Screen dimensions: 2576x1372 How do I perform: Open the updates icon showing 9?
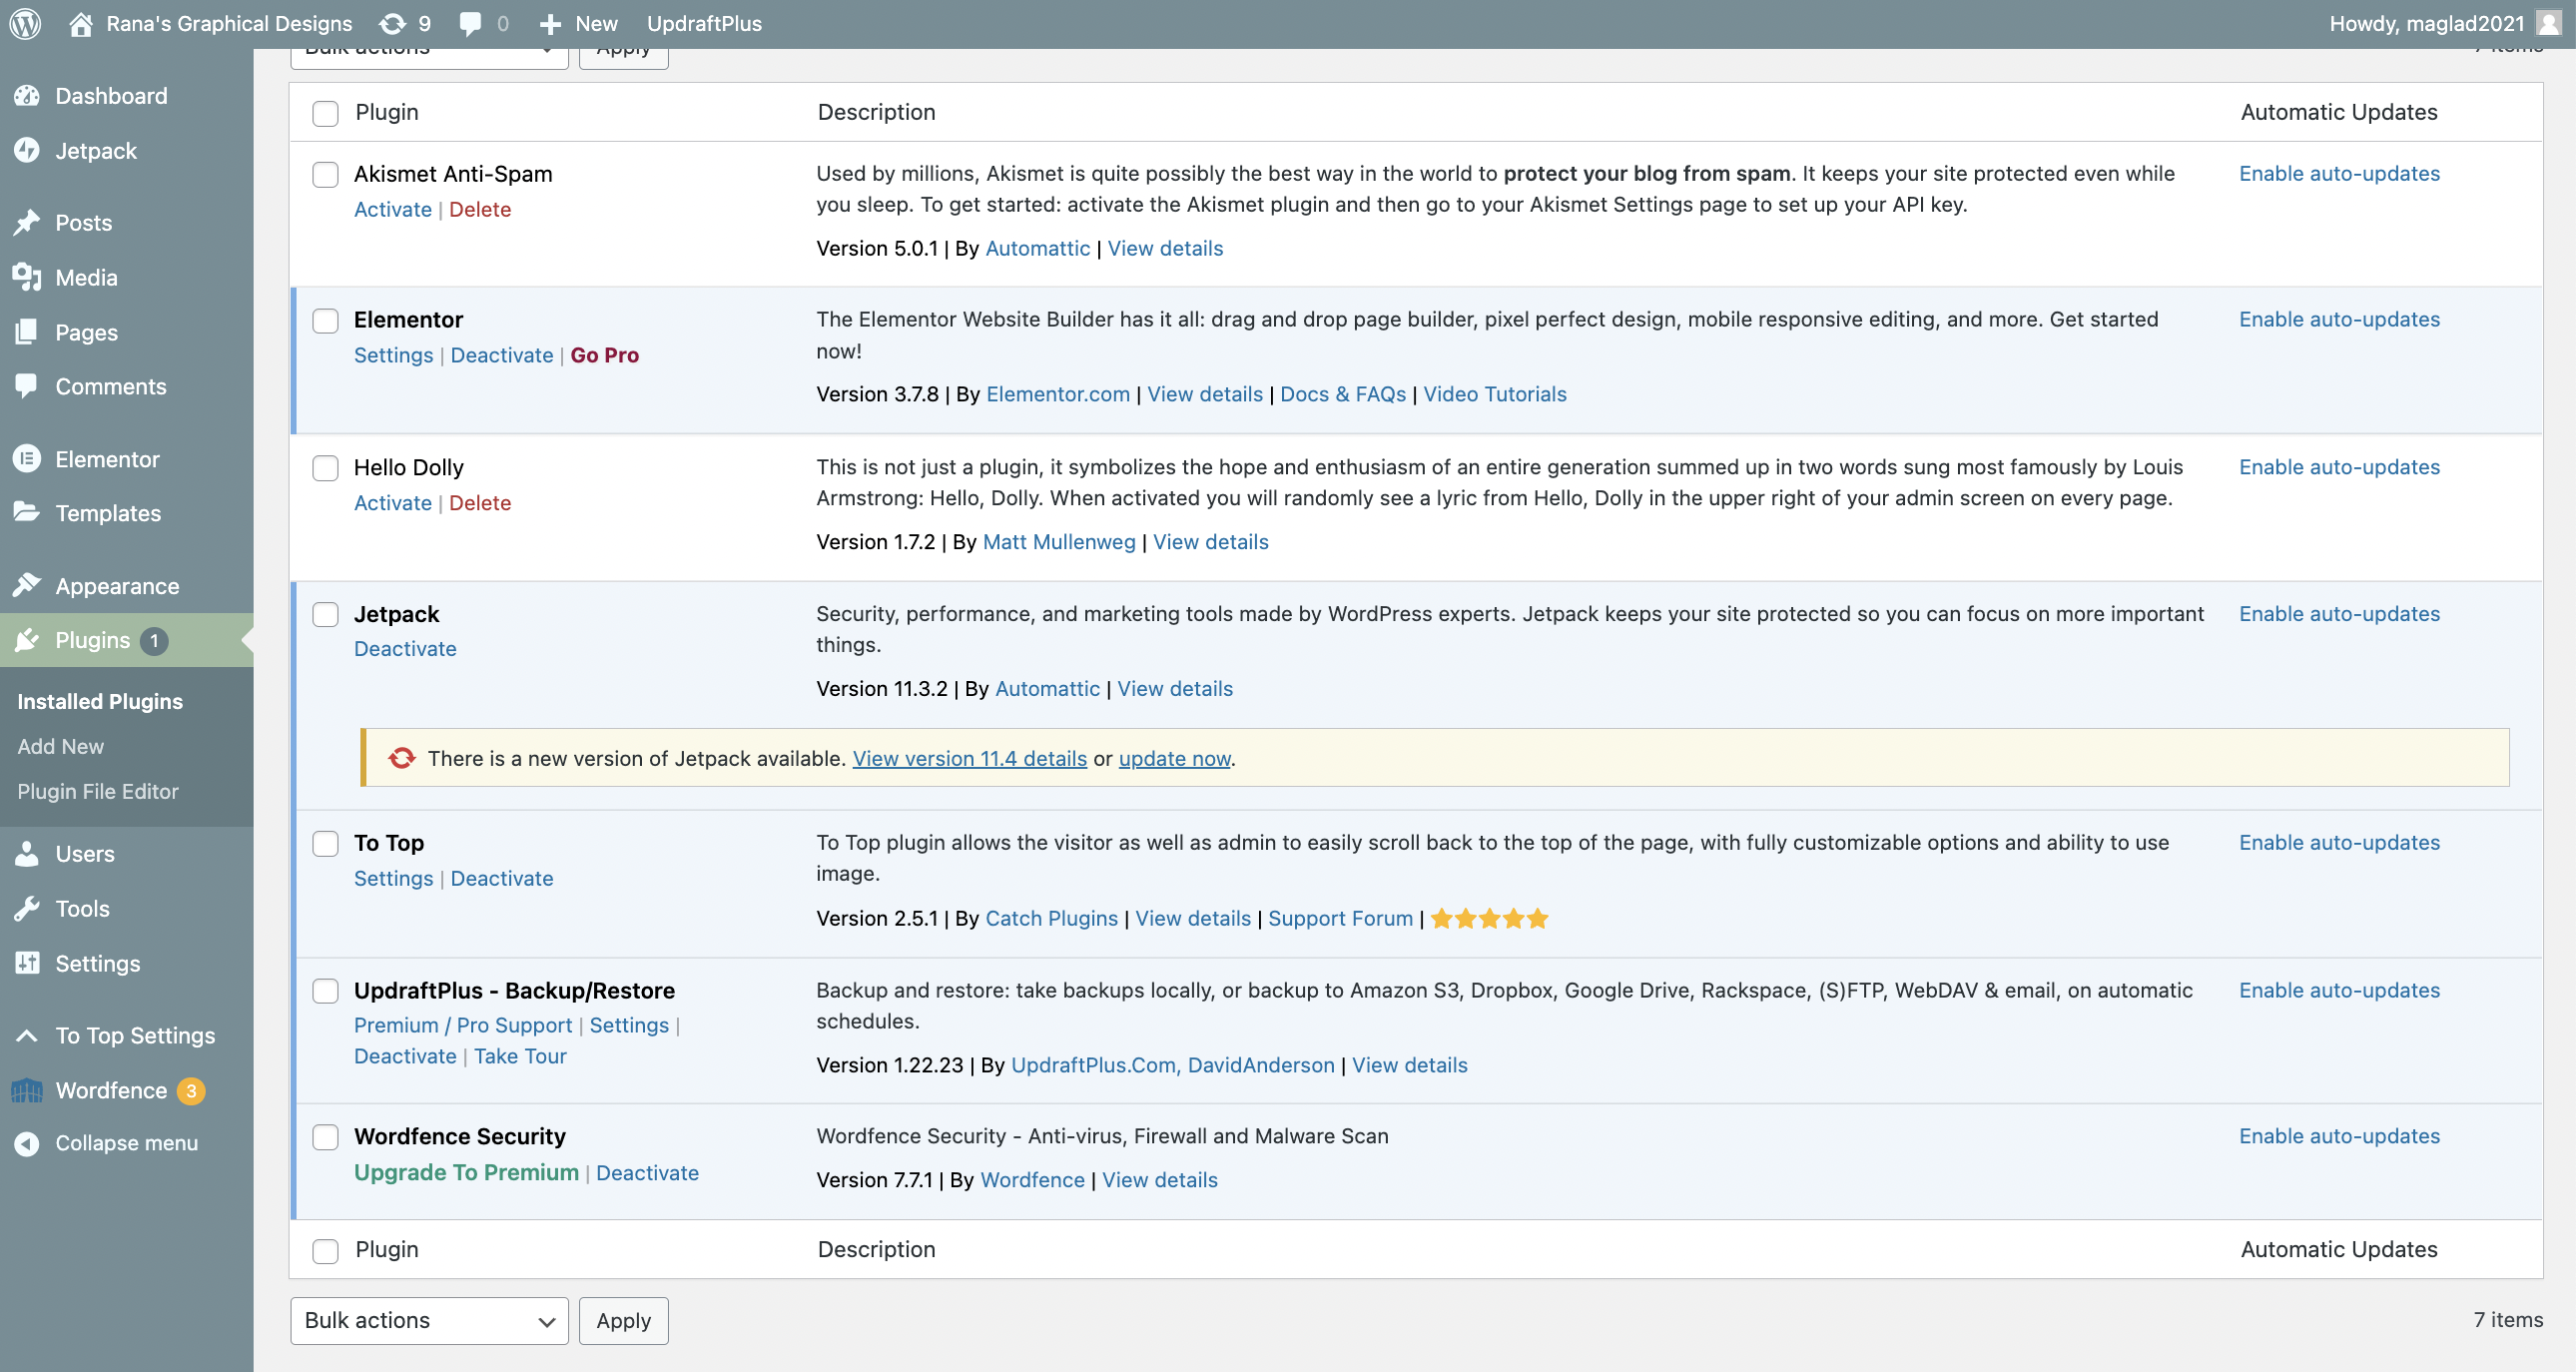[x=392, y=23]
